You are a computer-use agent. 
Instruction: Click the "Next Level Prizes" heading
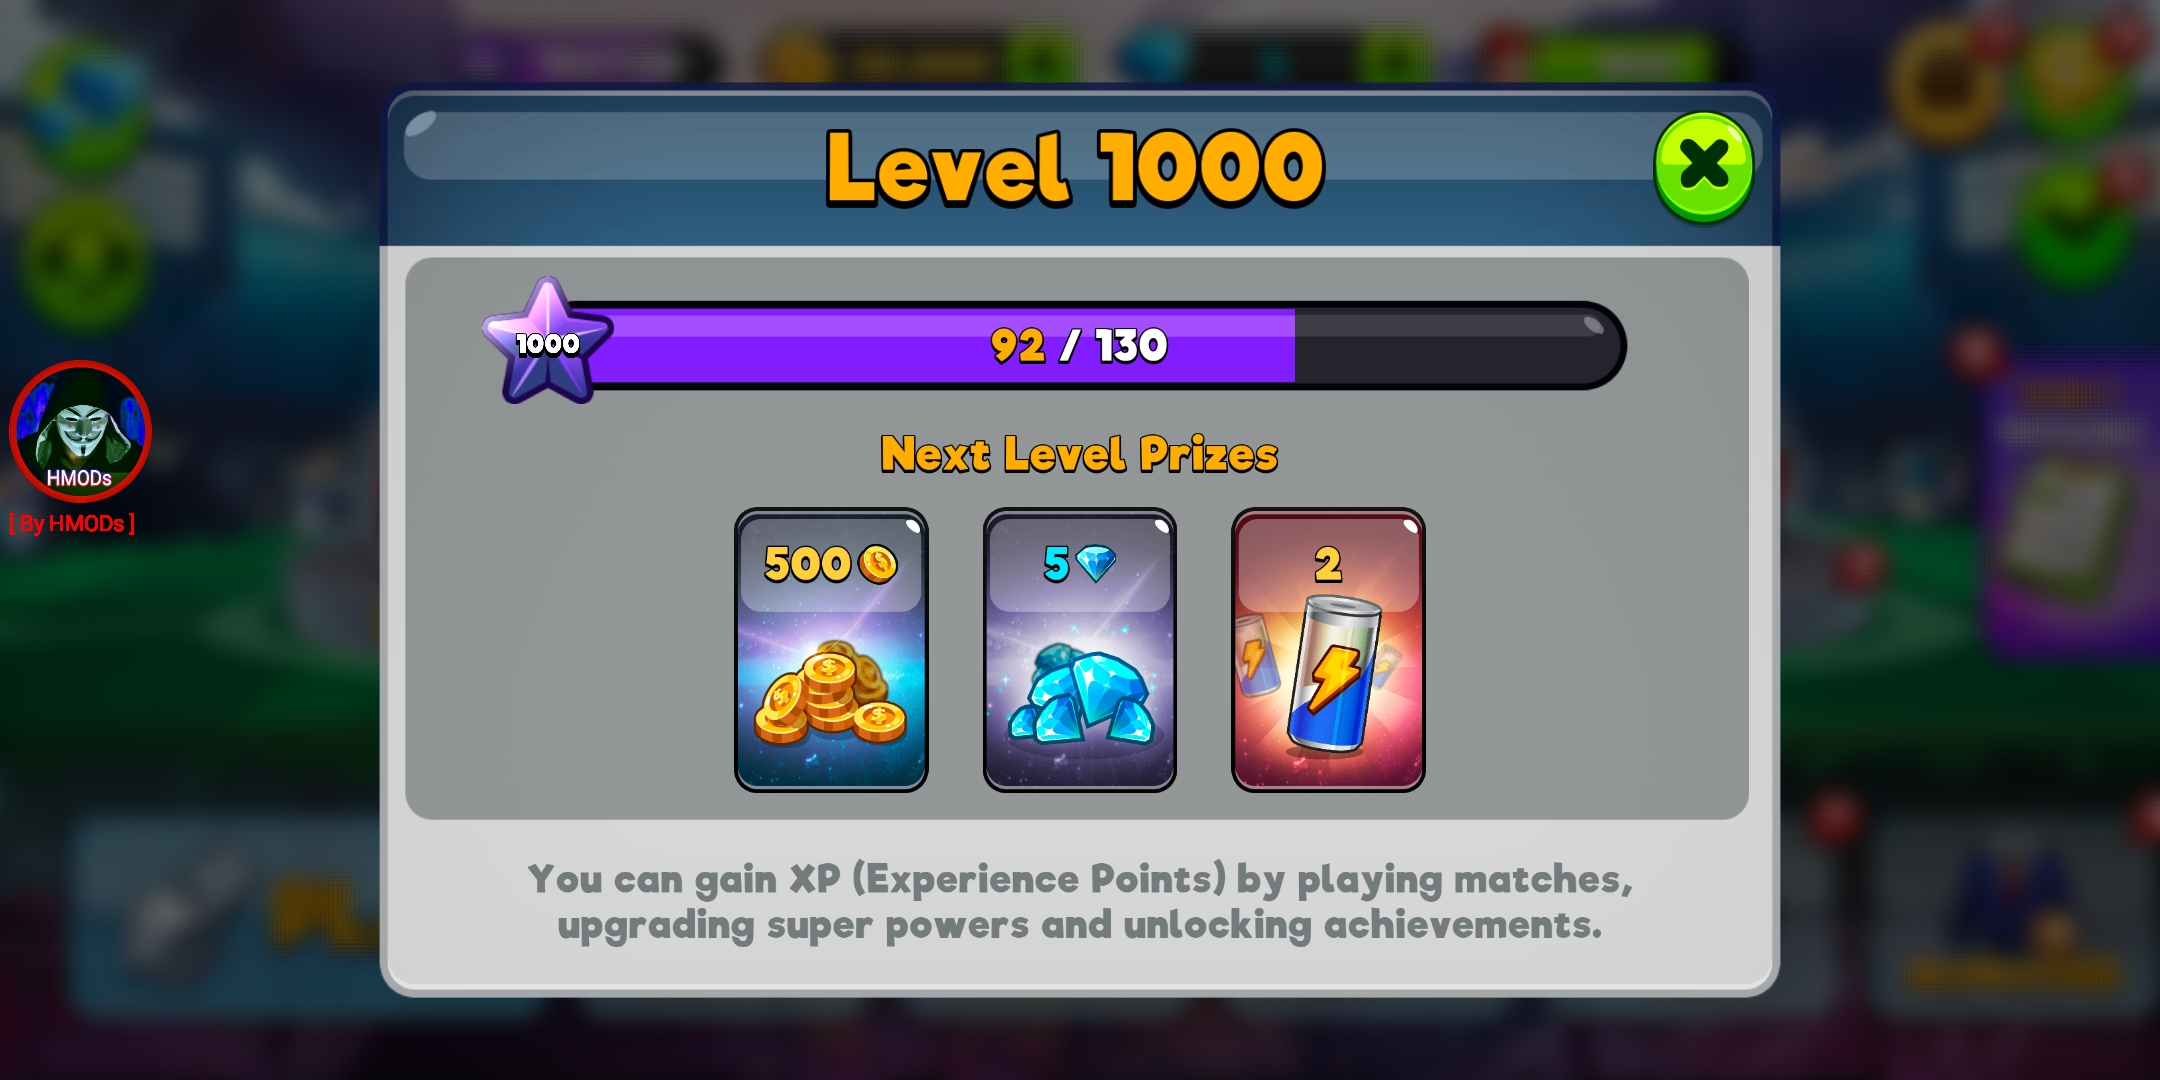tap(1079, 454)
